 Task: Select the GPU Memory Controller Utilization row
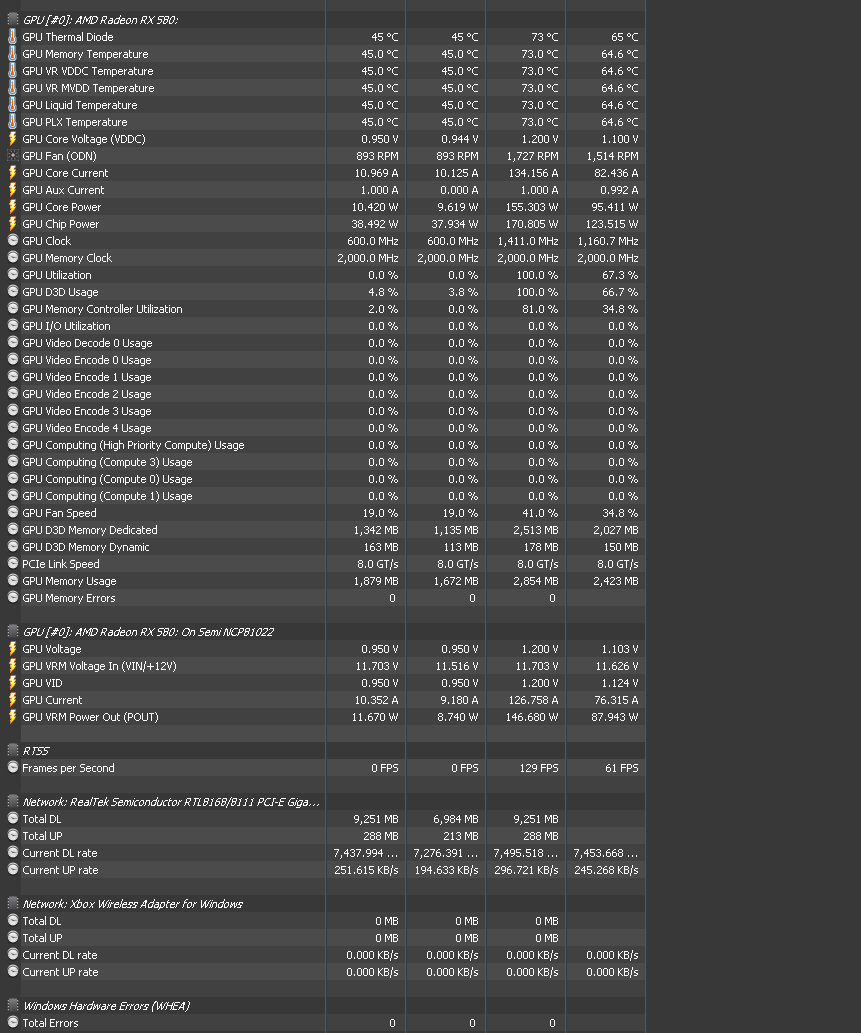pyautogui.click(x=323, y=309)
